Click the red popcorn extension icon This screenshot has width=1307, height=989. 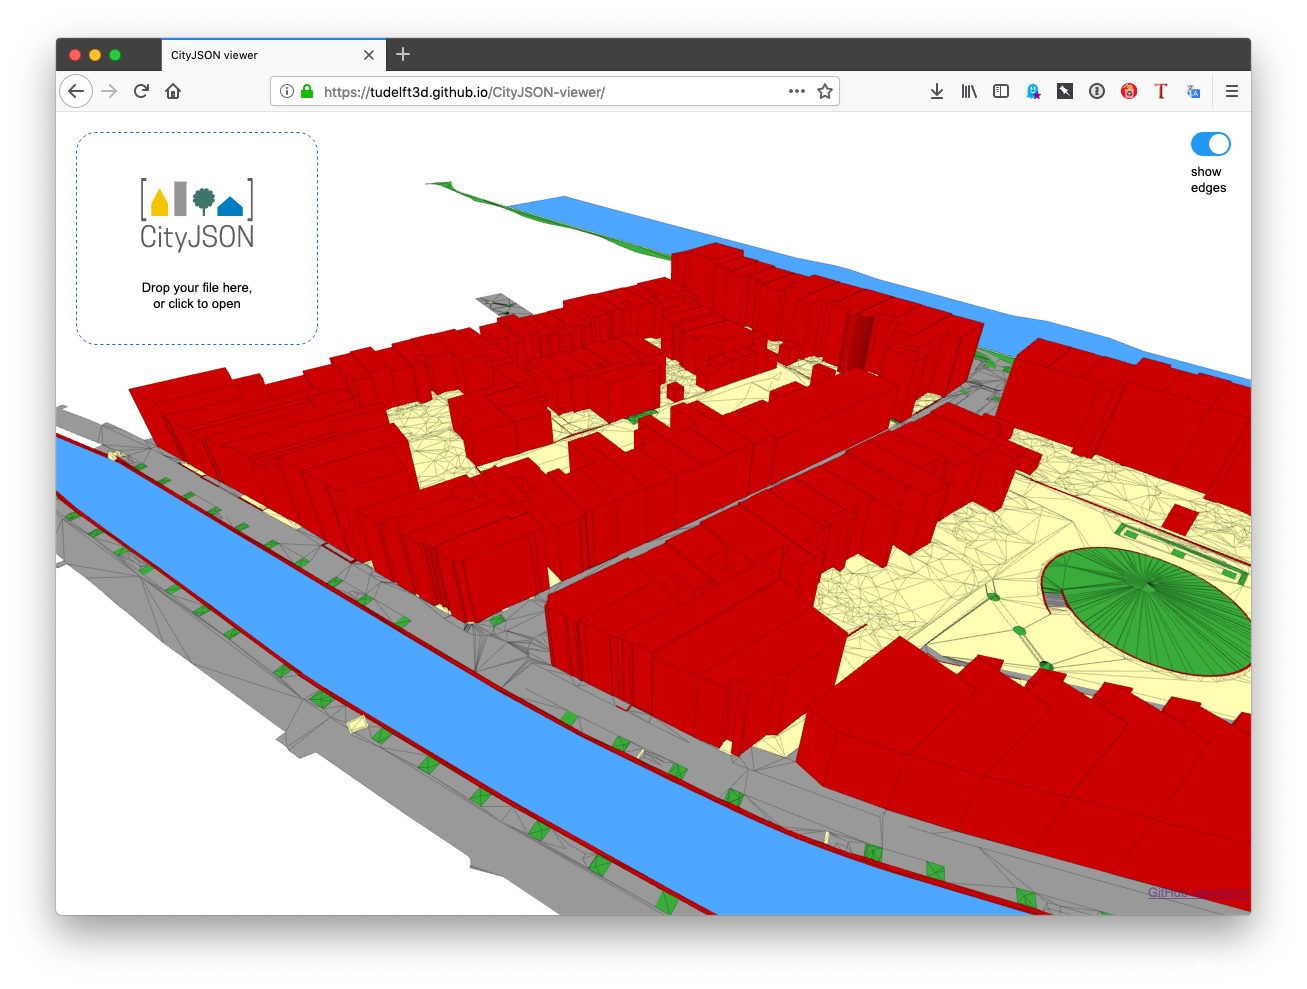[x=1129, y=91]
